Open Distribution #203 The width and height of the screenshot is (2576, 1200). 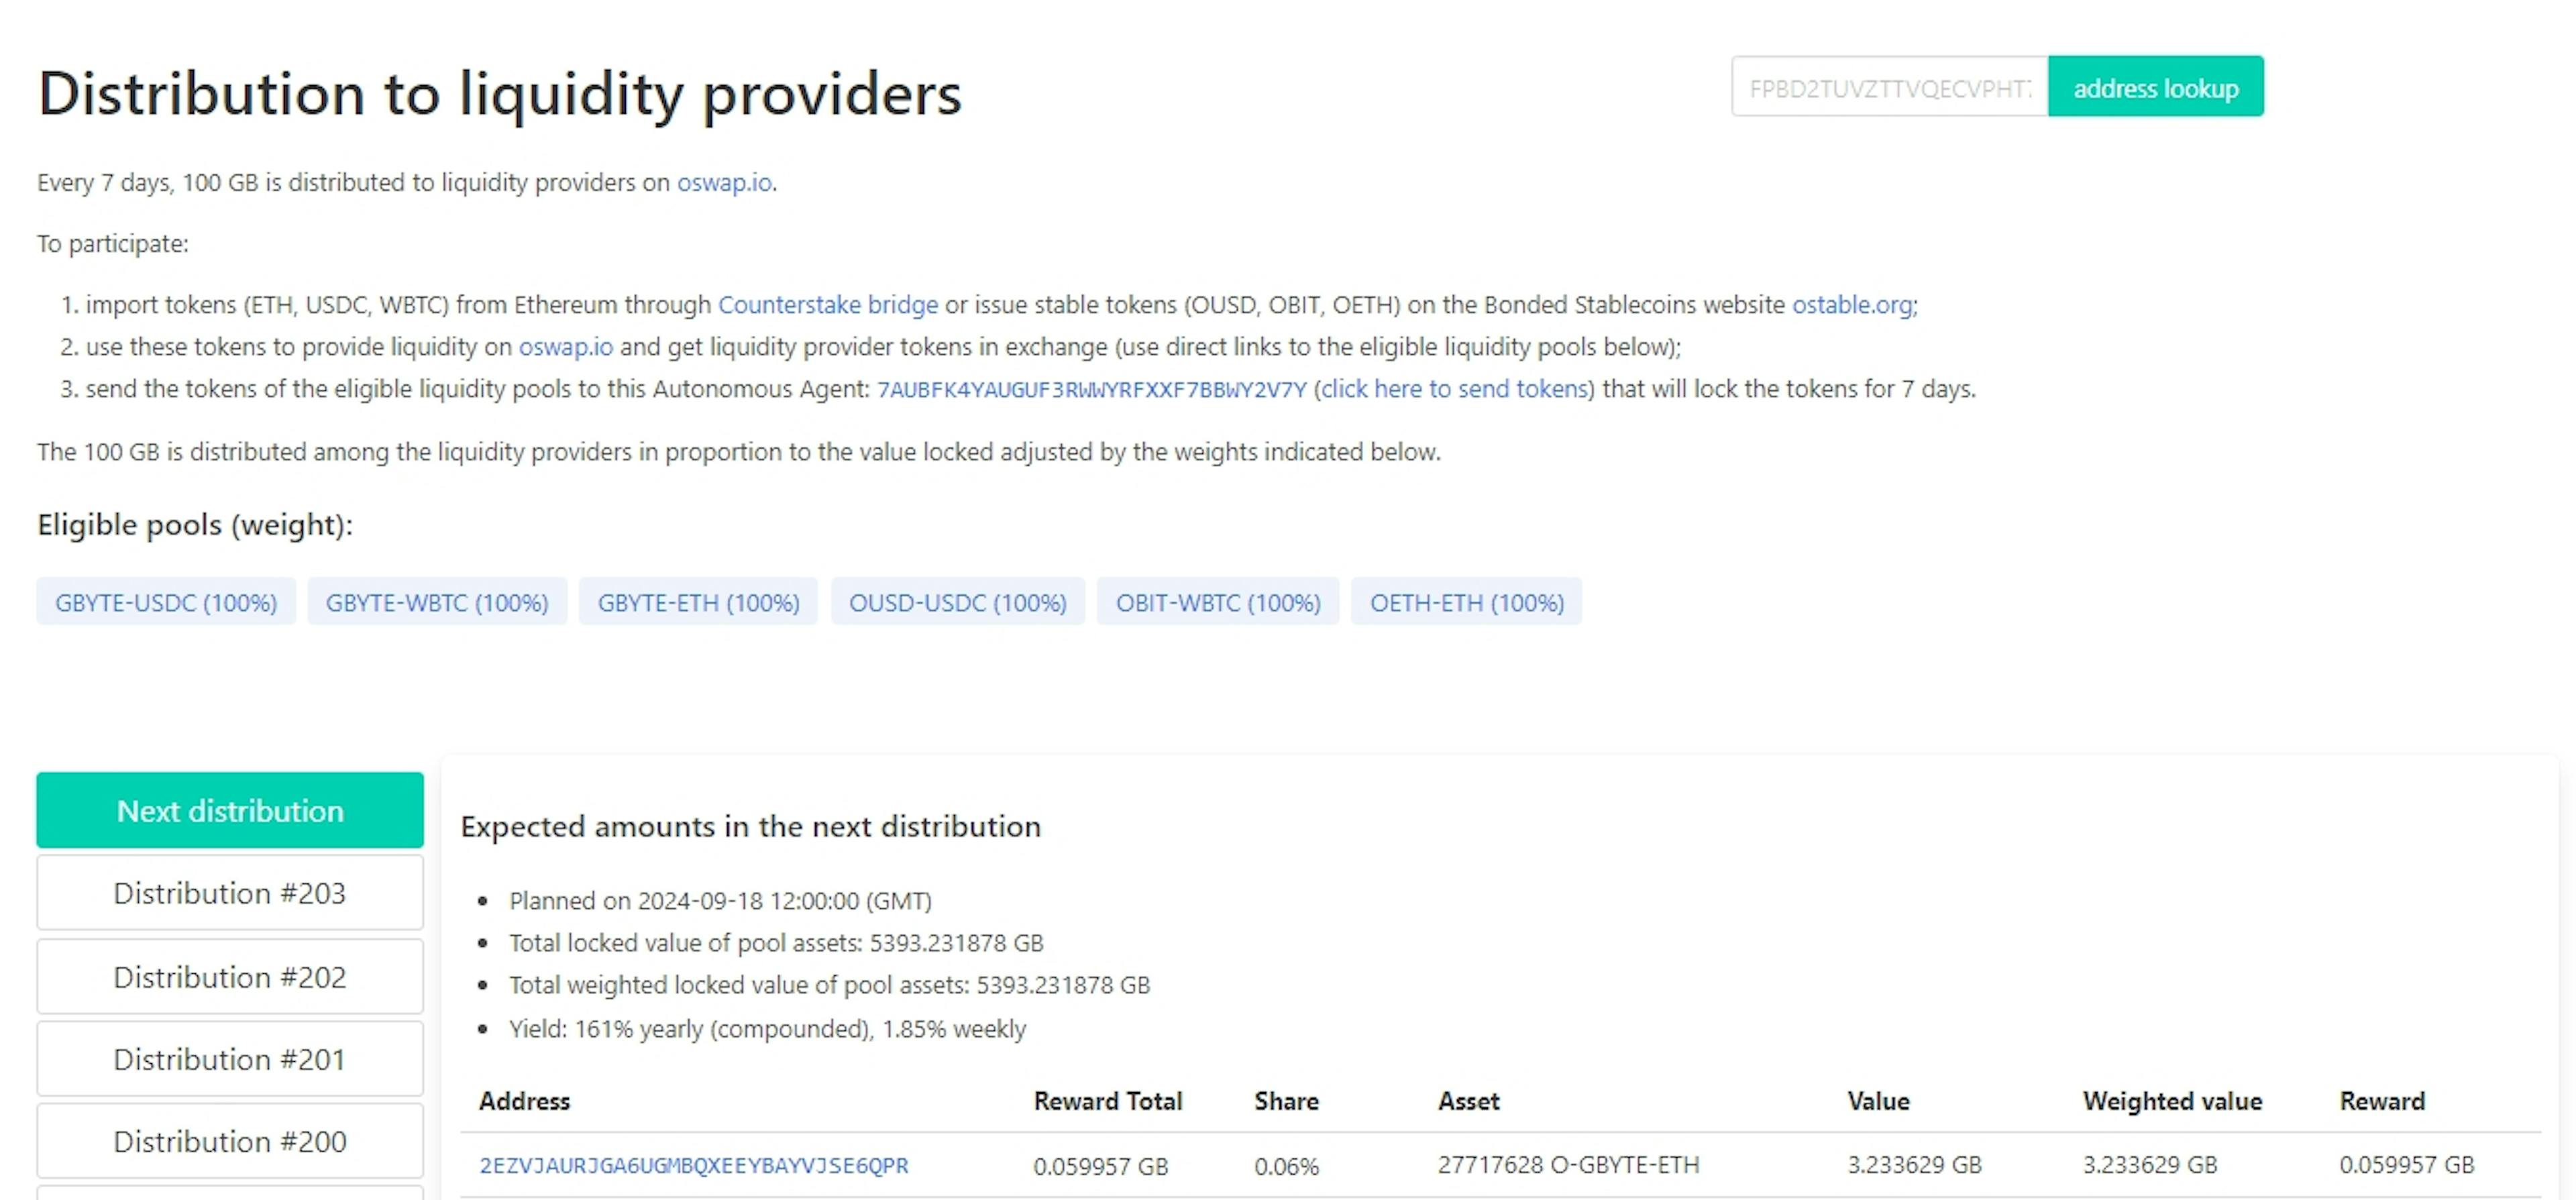click(229, 892)
